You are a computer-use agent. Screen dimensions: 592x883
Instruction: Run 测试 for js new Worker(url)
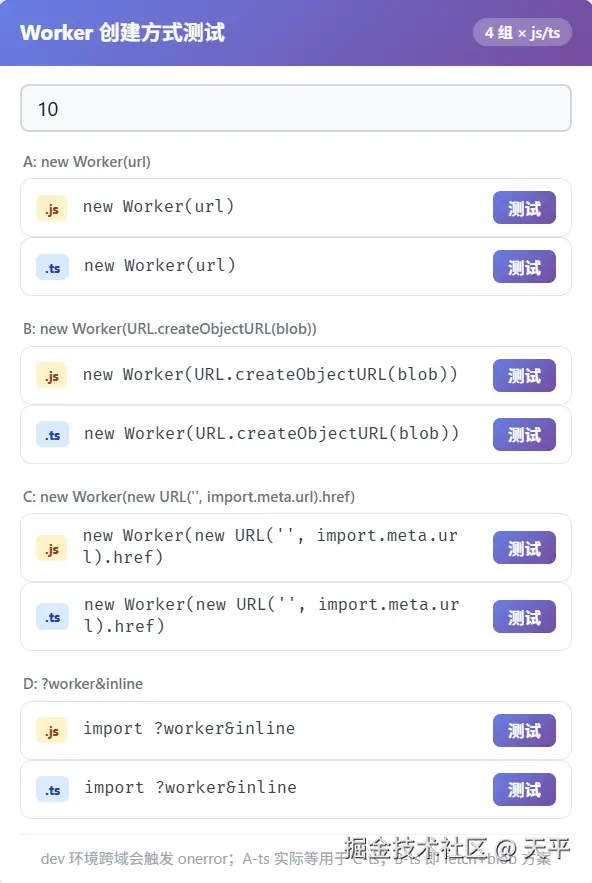point(524,208)
